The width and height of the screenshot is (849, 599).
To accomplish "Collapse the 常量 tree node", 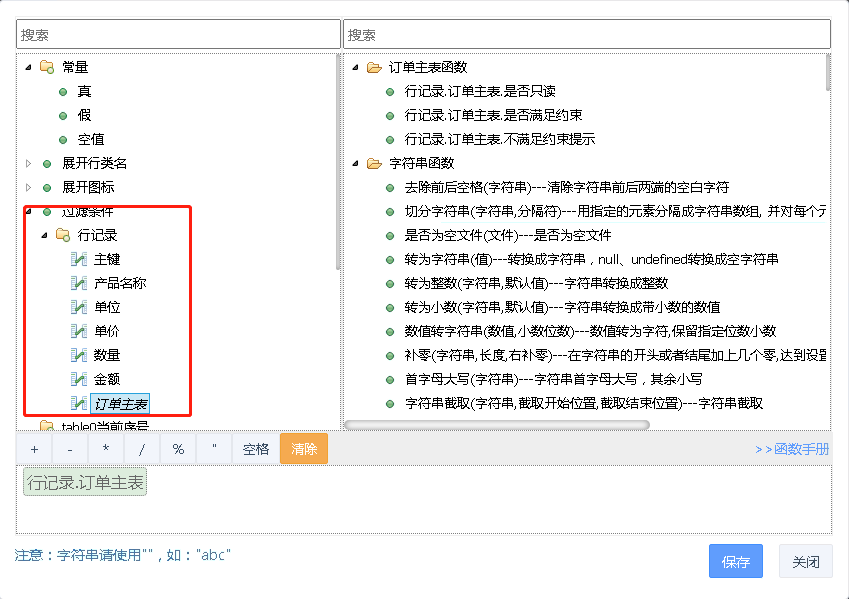I will pyautogui.click(x=28, y=67).
